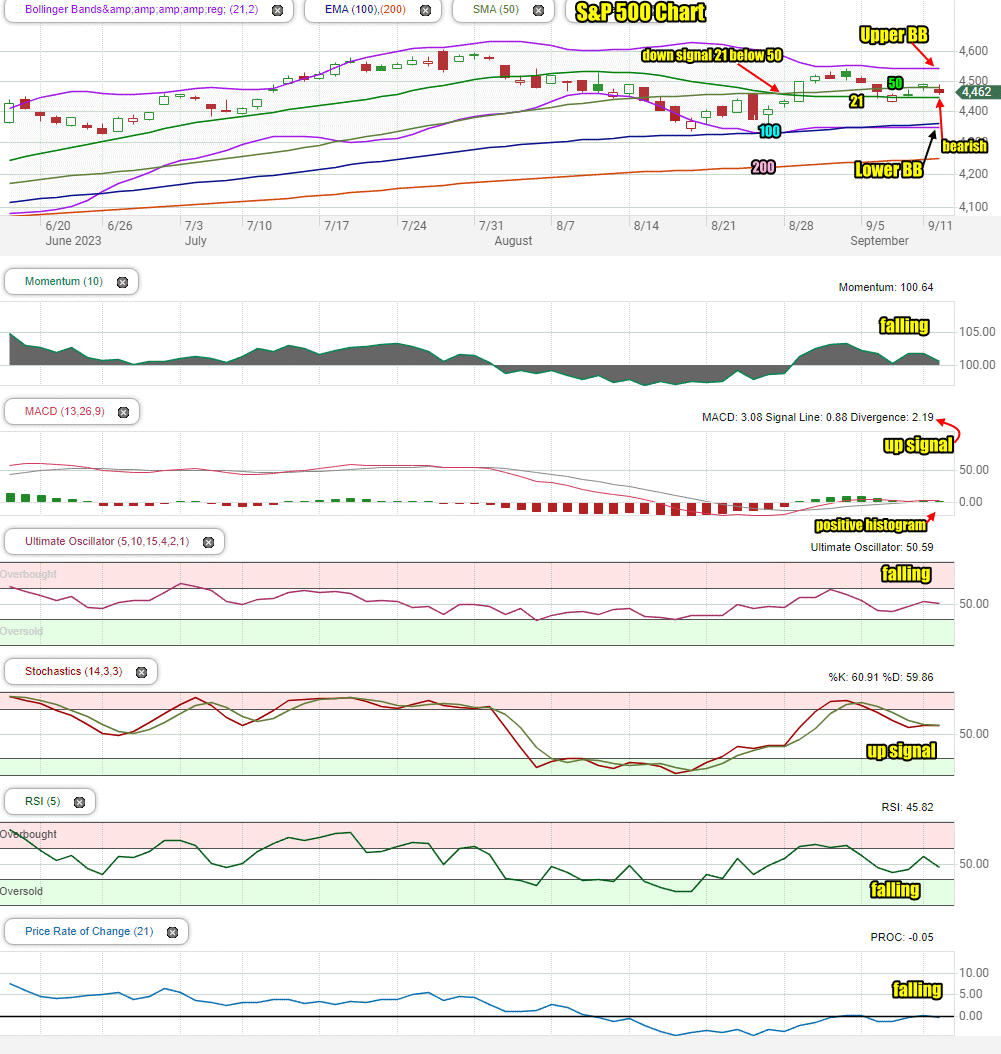This screenshot has height=1054, width=1001.
Task: Open EMA (100),(200) settings label
Action: point(365,9)
